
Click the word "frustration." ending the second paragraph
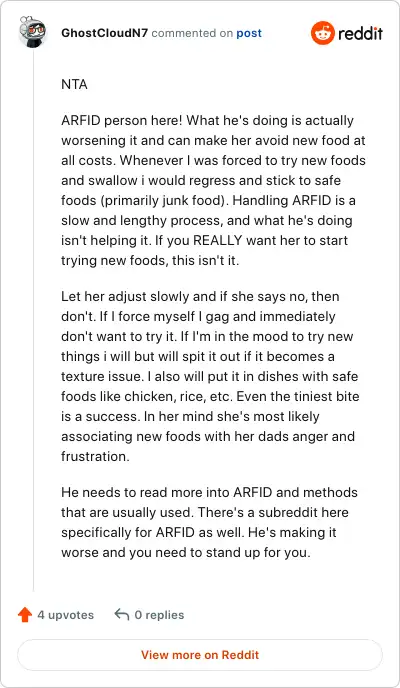(x=95, y=456)
